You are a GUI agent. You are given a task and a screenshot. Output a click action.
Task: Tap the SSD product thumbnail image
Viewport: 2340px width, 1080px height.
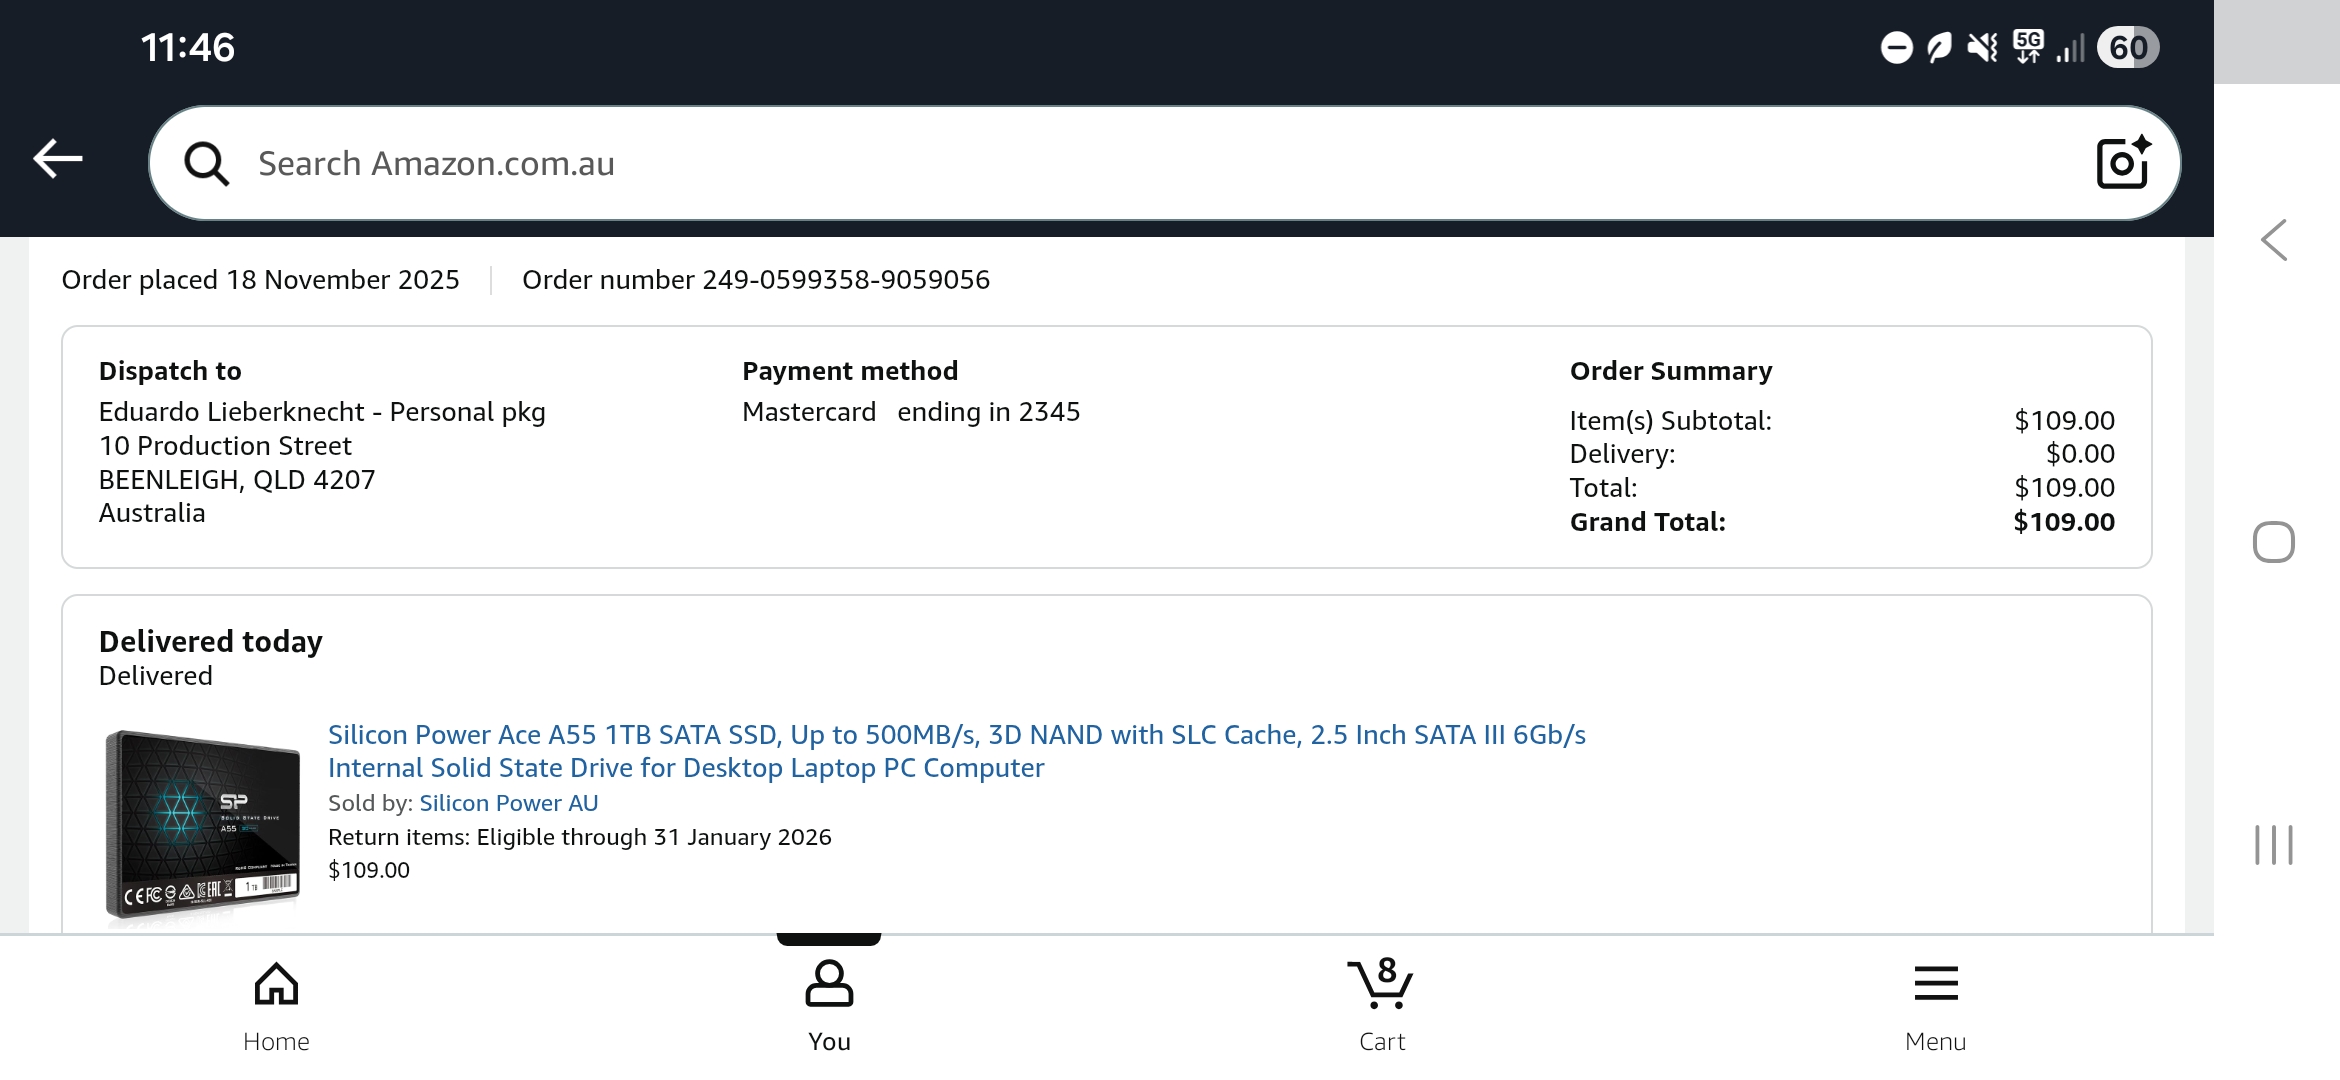pos(203,823)
